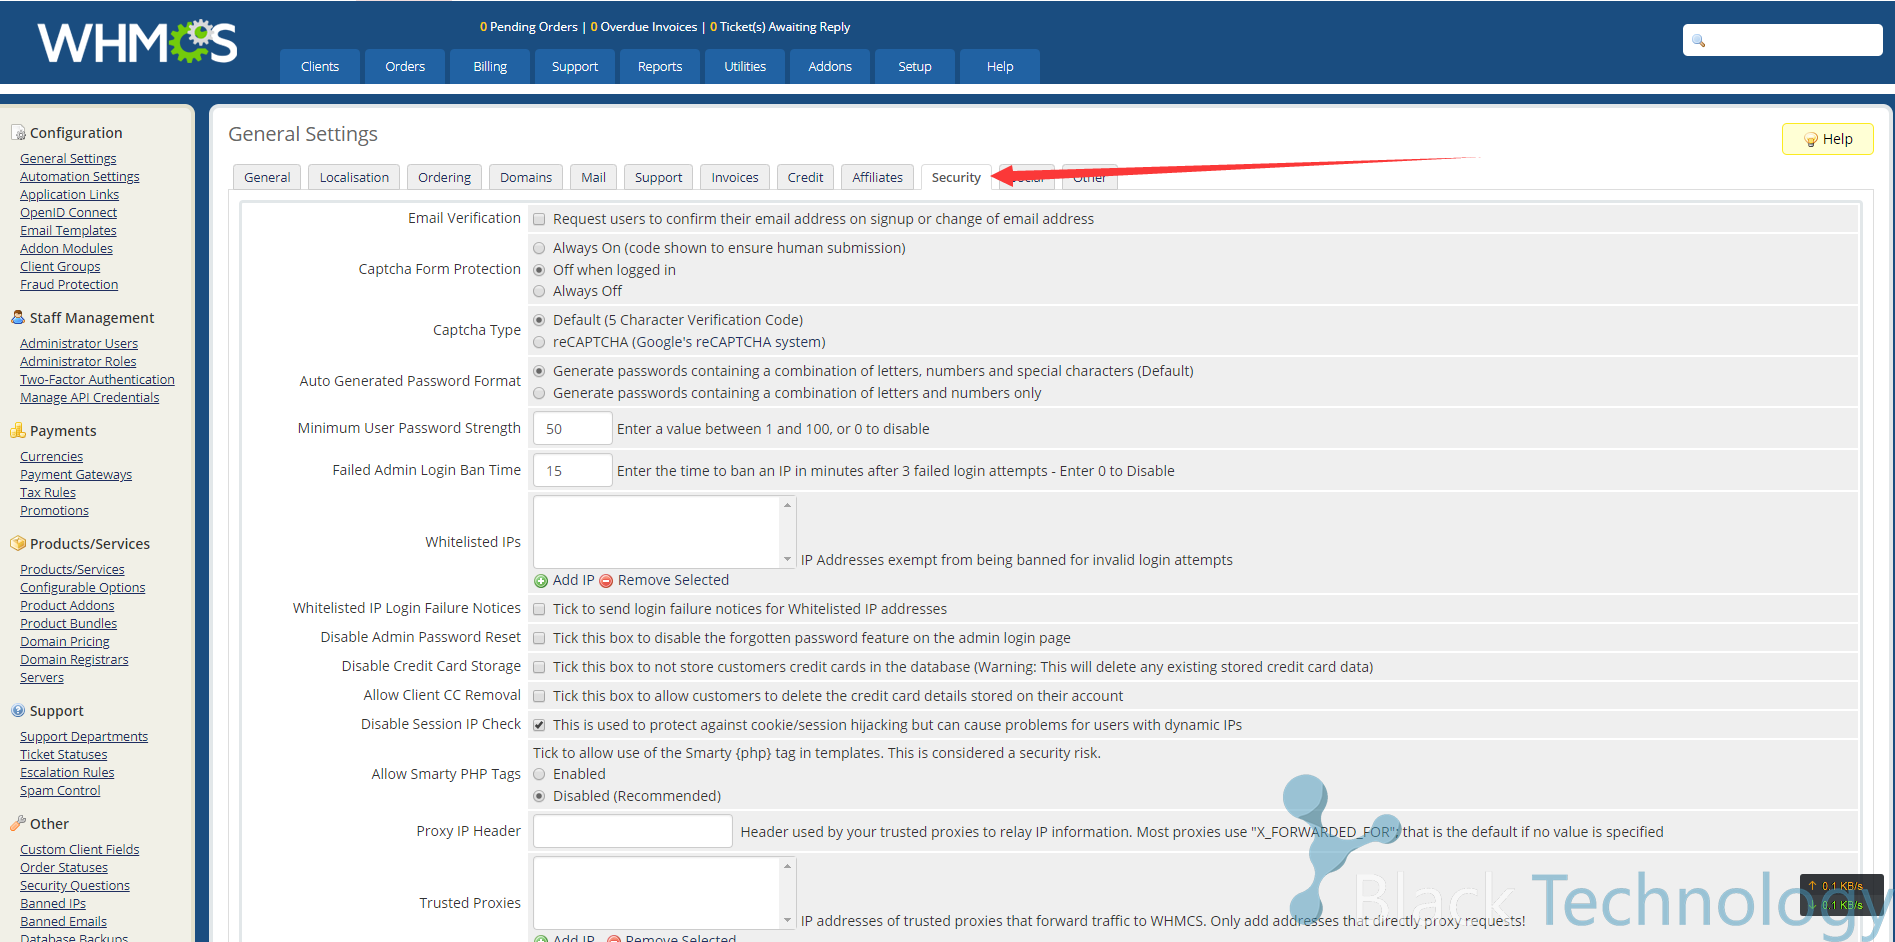This screenshot has height=942, width=1895.
Task: Enable the Email Verification checkbox
Action: [540, 220]
